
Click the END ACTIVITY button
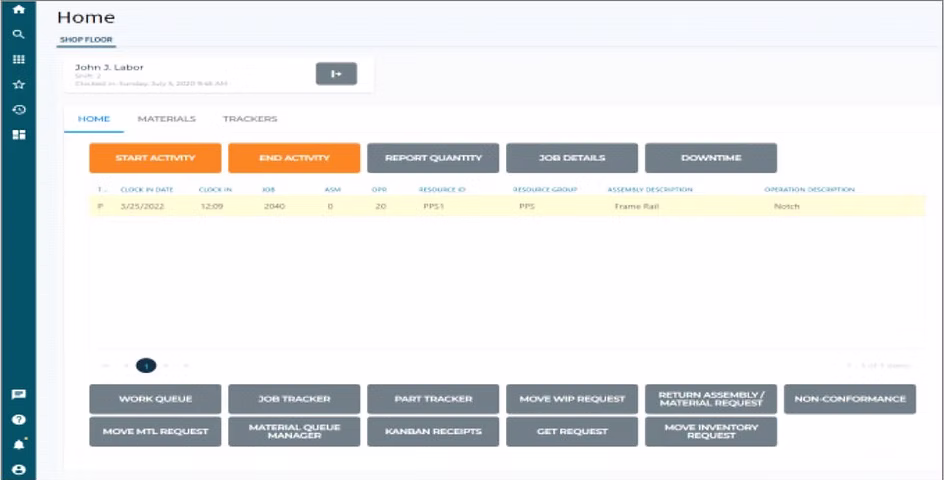[x=294, y=158]
